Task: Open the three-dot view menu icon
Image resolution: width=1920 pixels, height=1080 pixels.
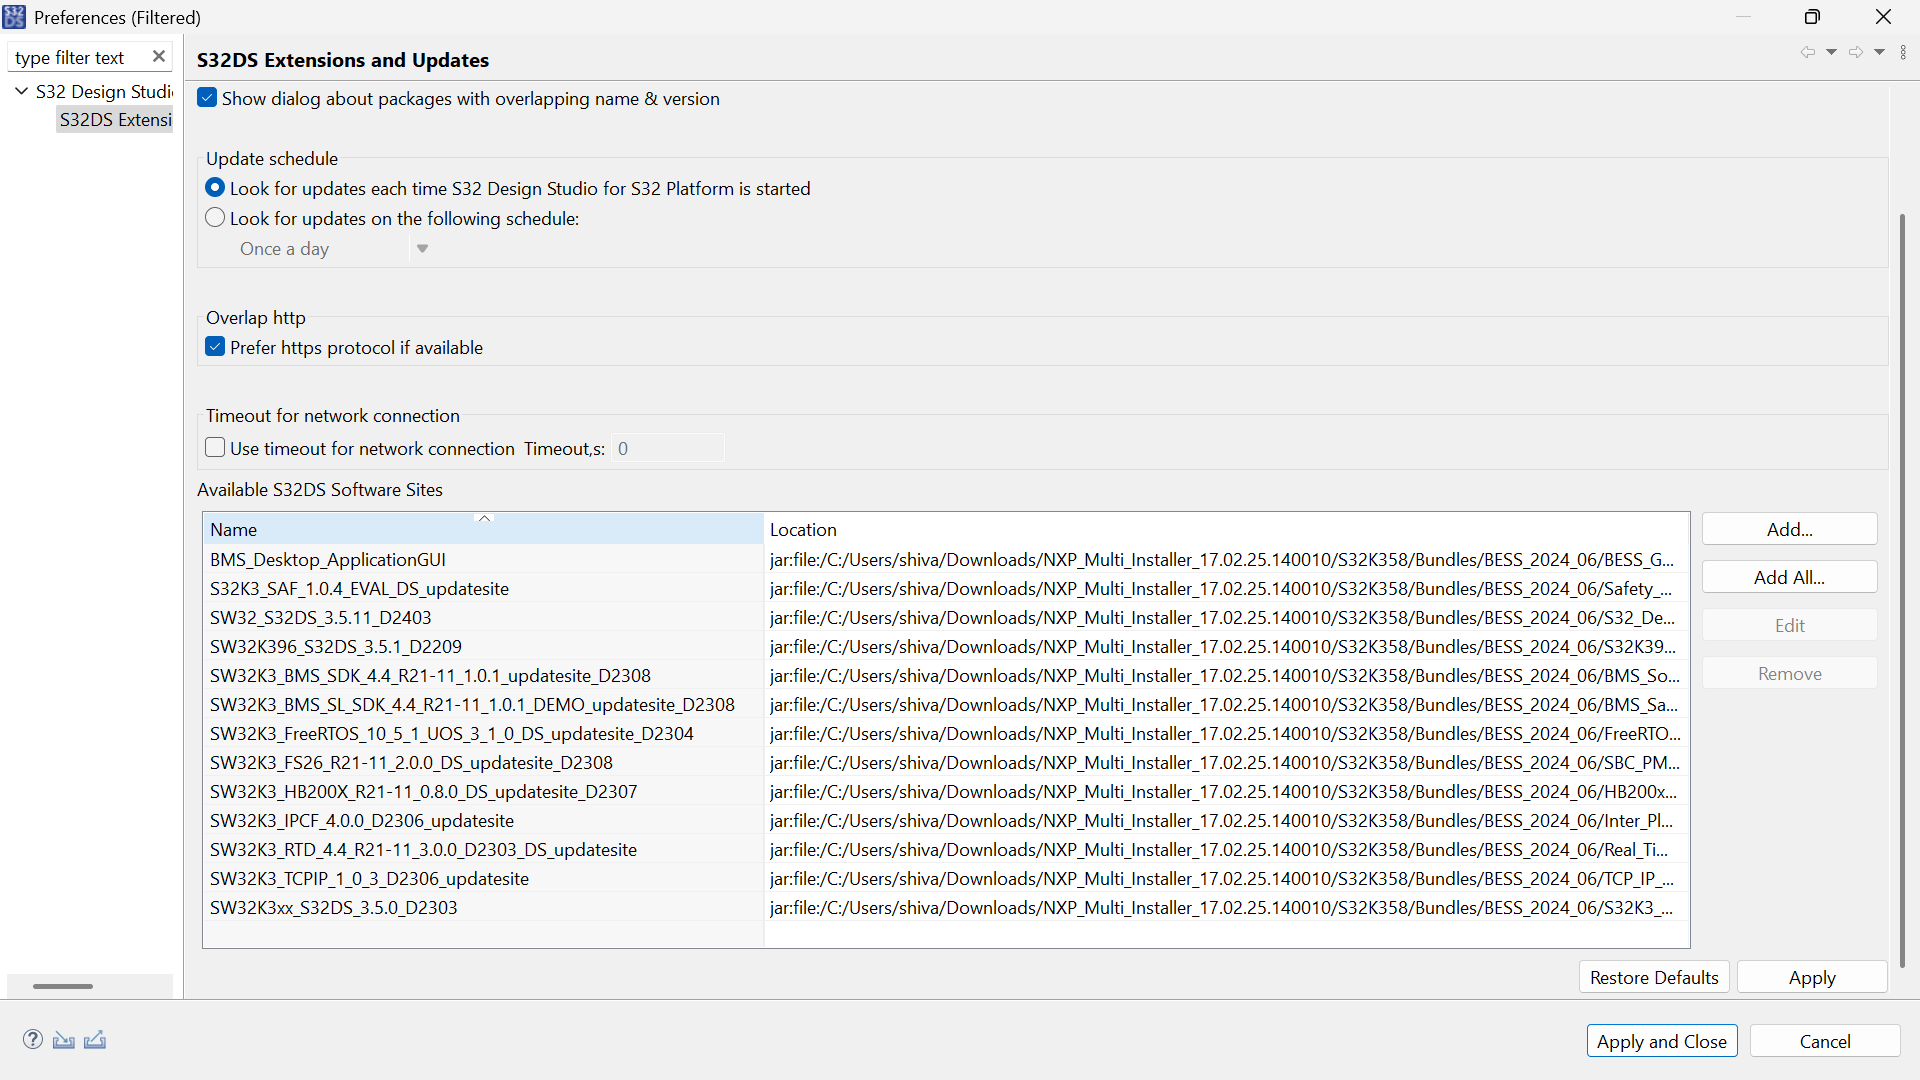Action: coord(1903,52)
